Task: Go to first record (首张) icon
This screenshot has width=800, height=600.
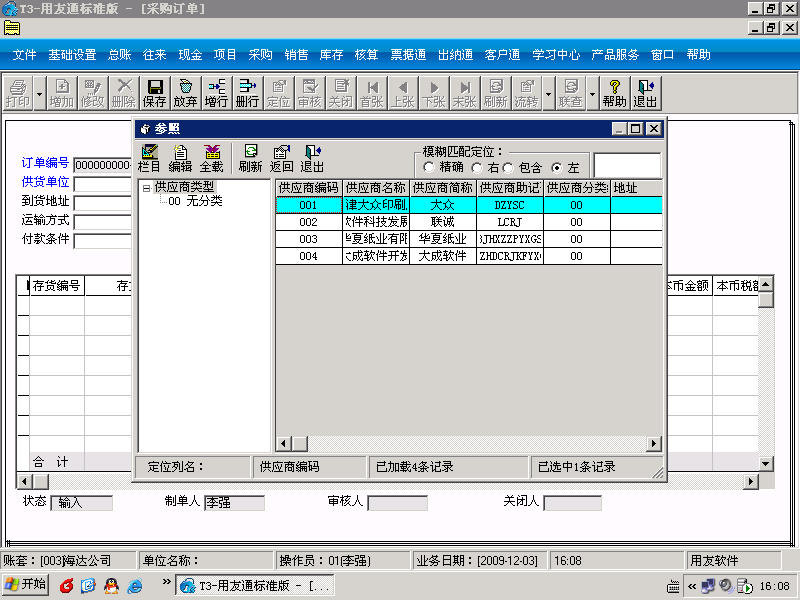Action: point(371,93)
